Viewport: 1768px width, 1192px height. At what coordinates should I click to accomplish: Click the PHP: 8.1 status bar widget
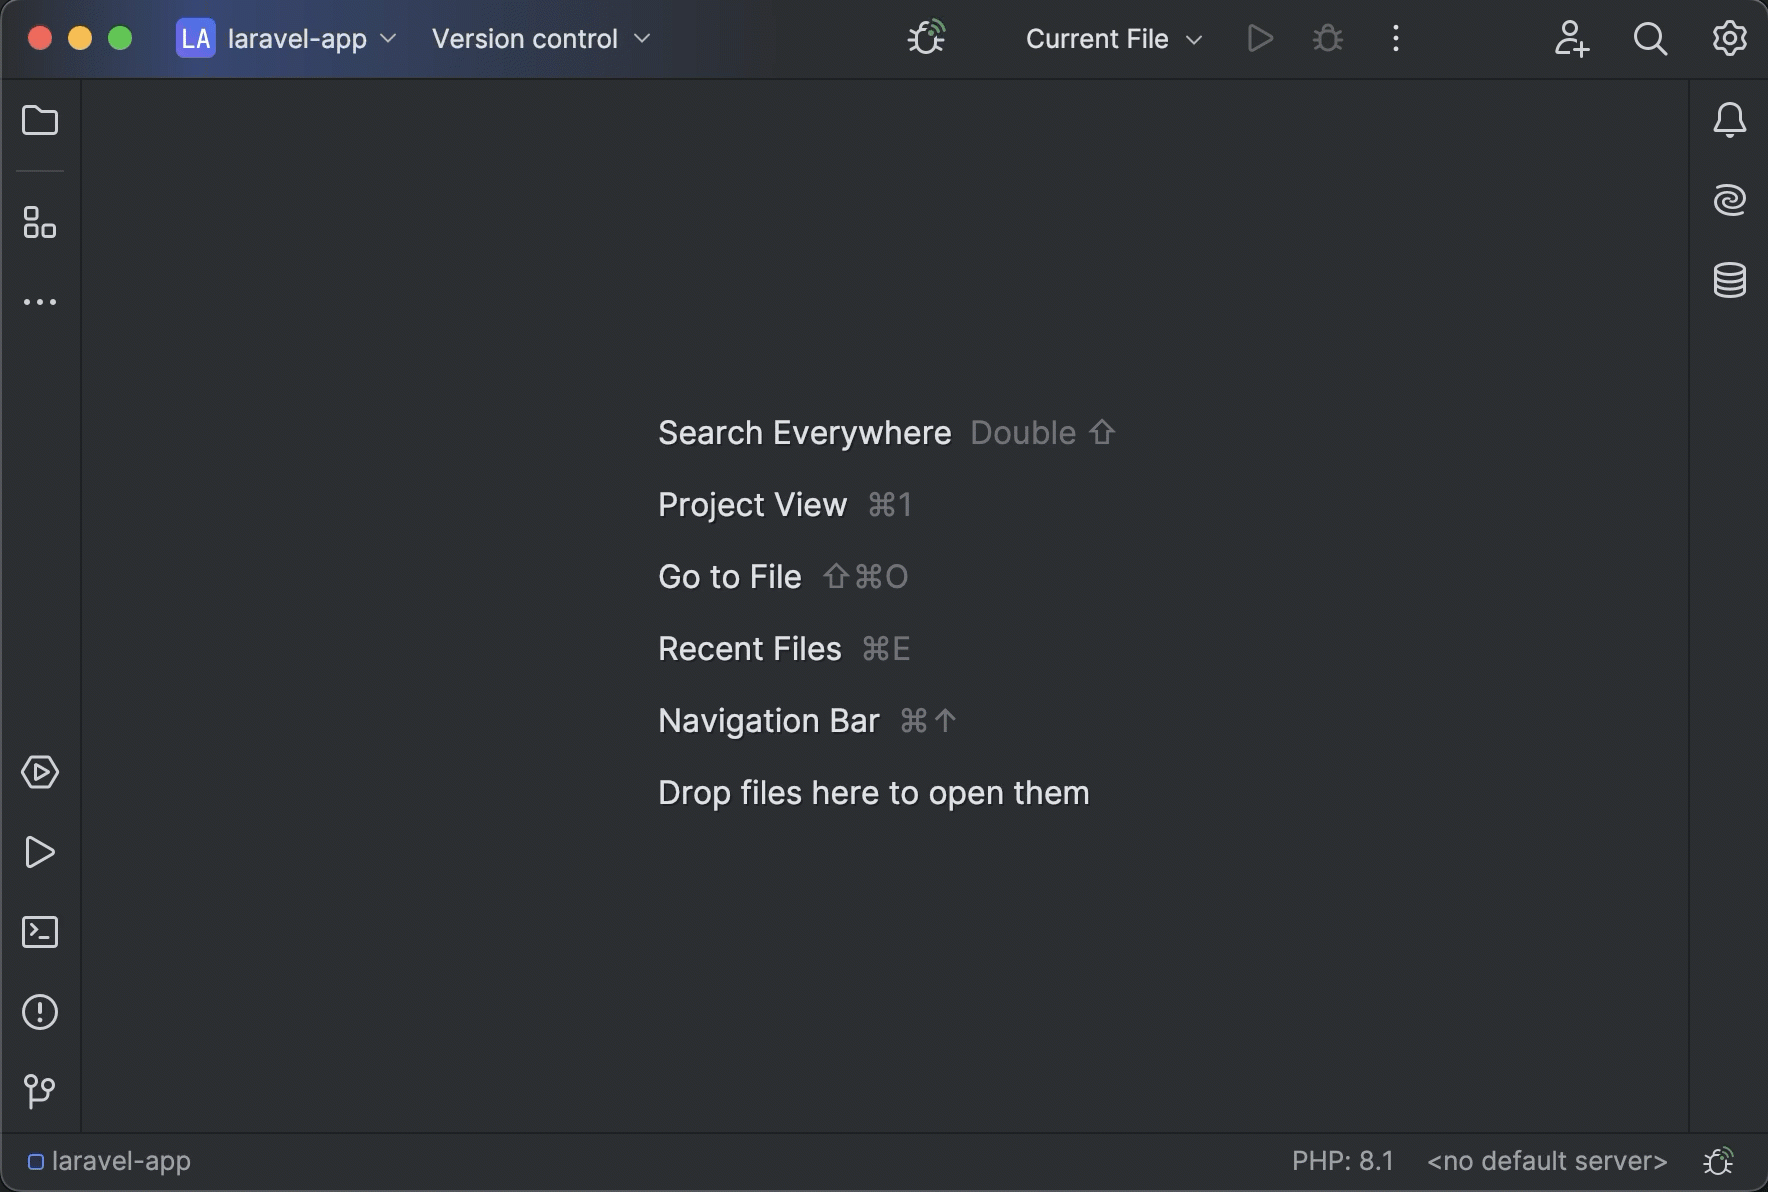coord(1342,1160)
